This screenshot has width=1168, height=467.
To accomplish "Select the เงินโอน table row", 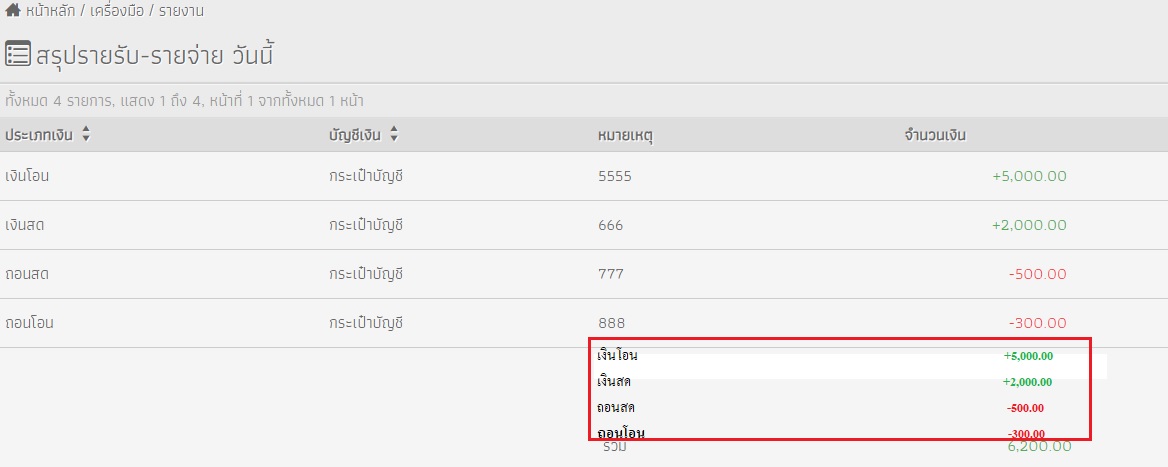I will 584,177.
